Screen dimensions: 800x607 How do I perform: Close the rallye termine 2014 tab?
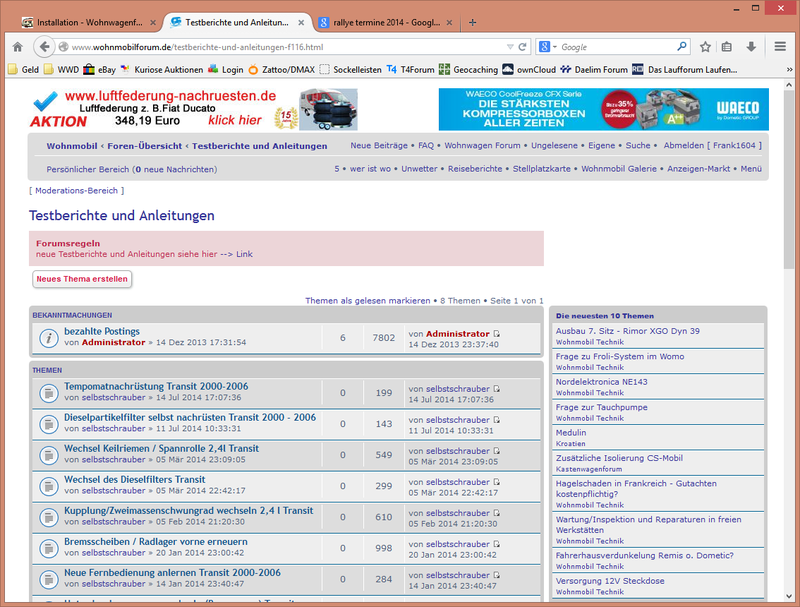point(449,22)
